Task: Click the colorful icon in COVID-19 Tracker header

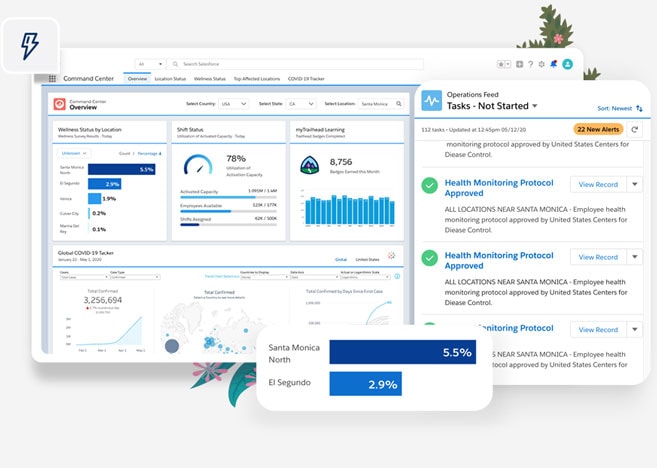Action: tap(391, 255)
